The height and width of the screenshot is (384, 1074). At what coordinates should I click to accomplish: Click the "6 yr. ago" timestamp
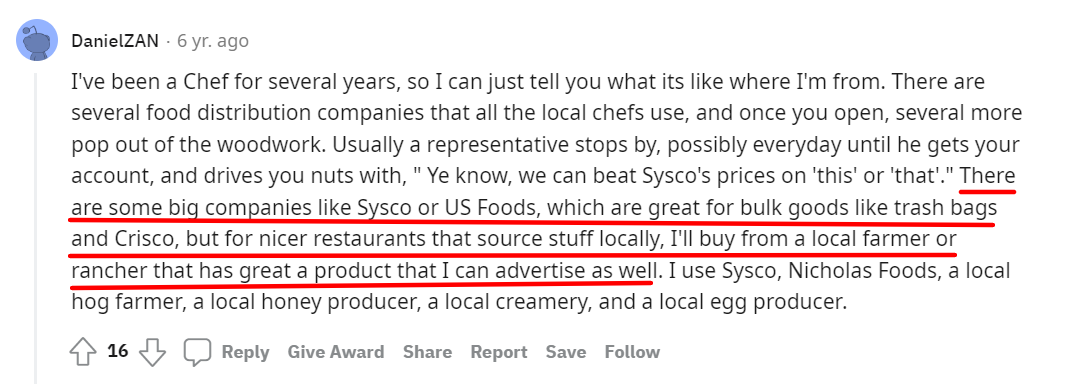(x=212, y=41)
